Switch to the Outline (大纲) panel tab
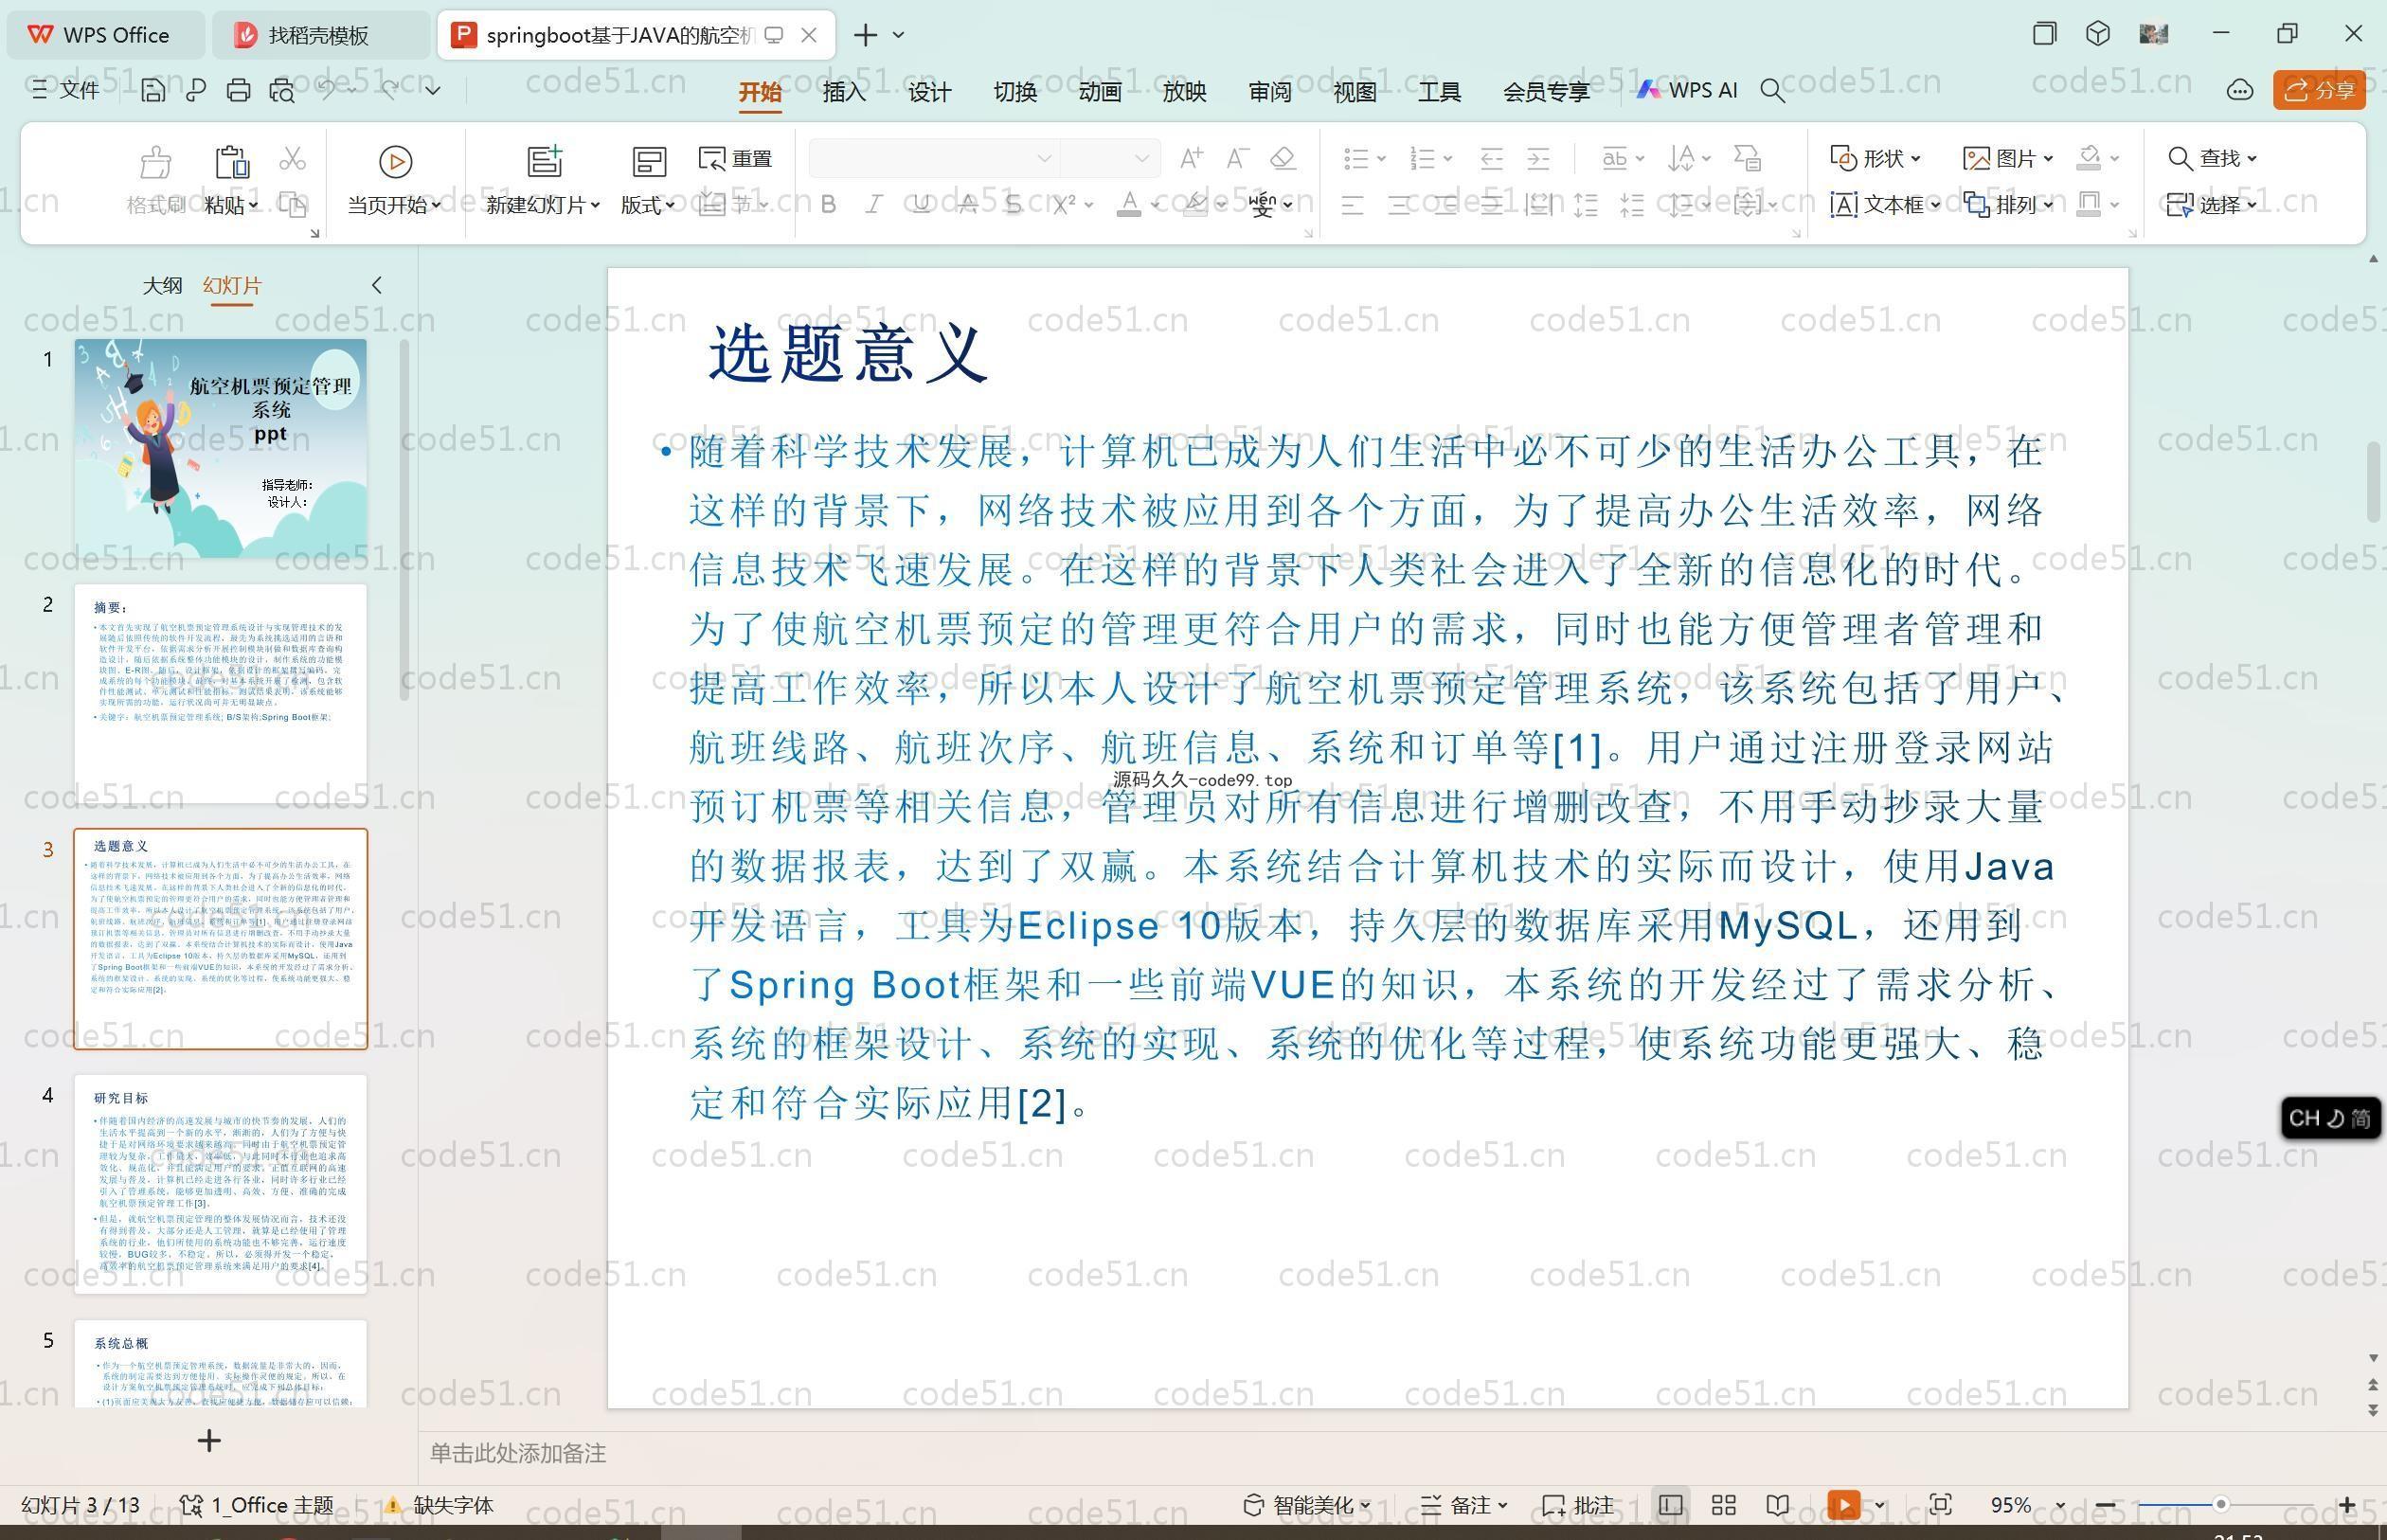The image size is (2387, 1540). pos(162,286)
